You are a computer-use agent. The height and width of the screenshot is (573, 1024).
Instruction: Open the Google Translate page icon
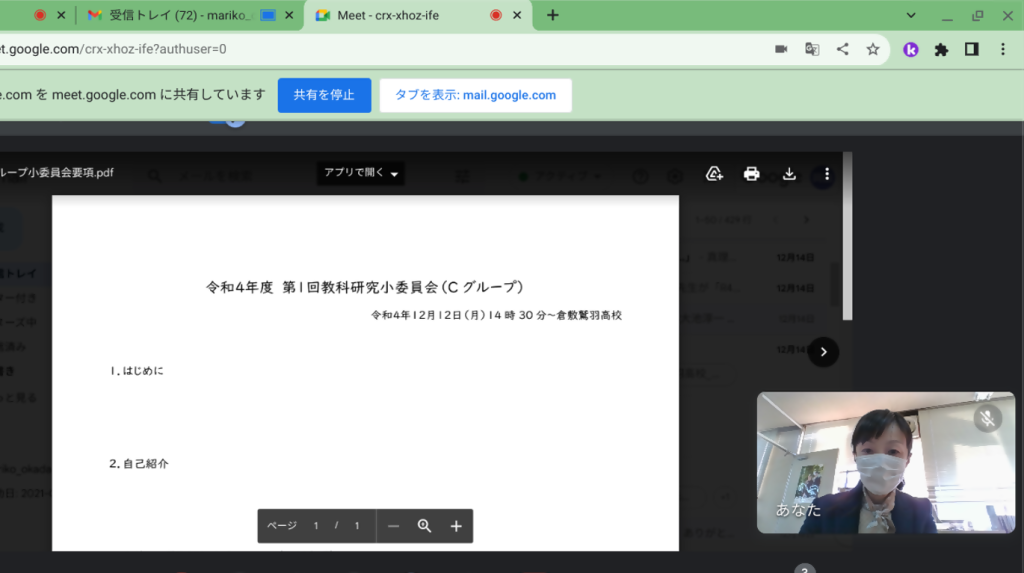tap(812, 49)
